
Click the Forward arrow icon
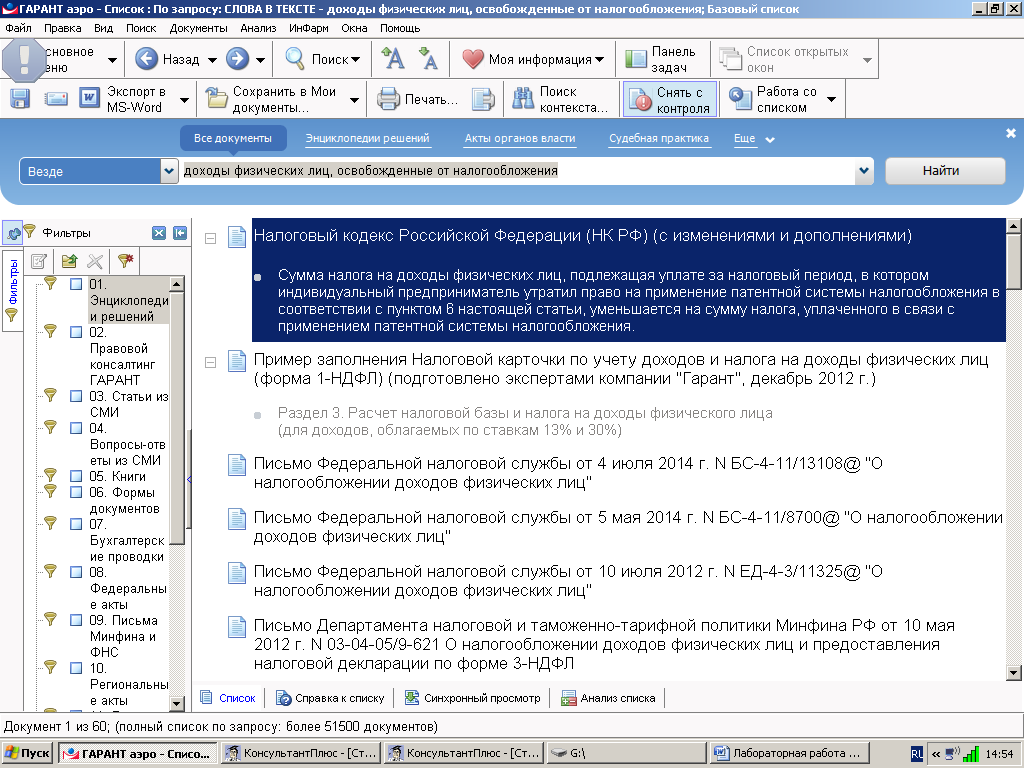click(x=237, y=59)
